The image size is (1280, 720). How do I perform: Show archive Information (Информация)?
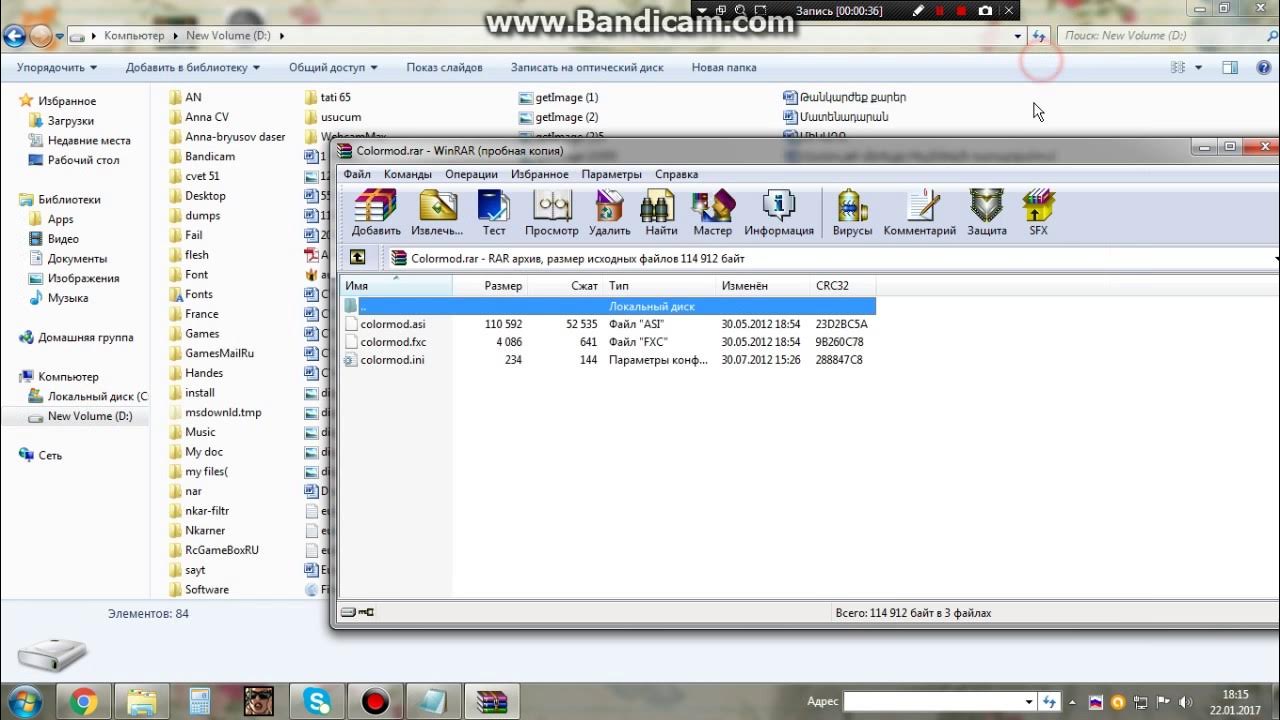[779, 213]
